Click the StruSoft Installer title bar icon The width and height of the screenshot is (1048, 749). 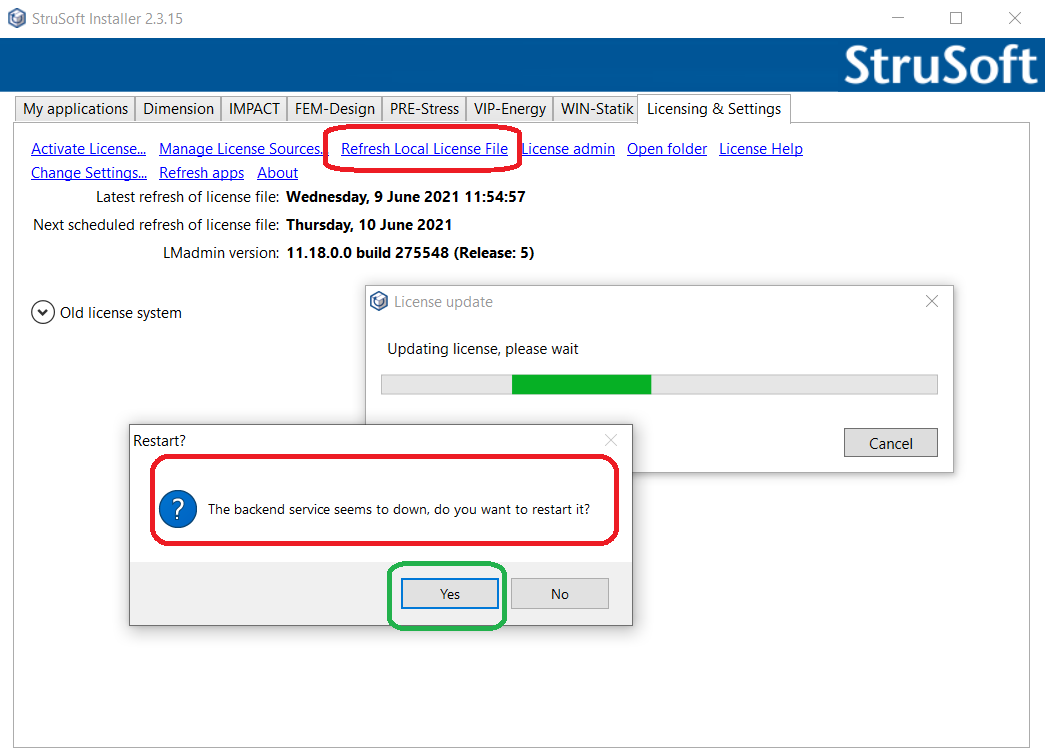coord(17,18)
